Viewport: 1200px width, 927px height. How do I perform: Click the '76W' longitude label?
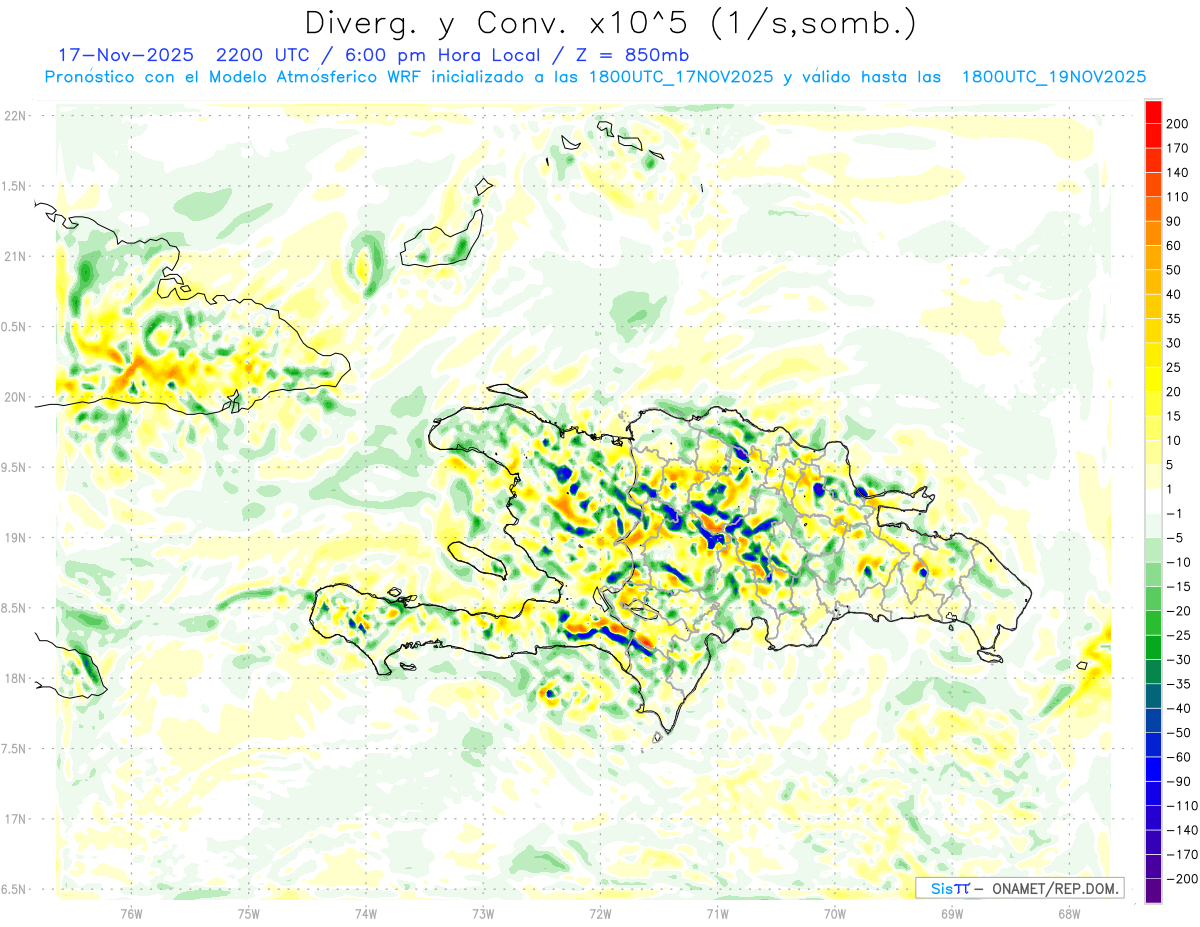[131, 913]
